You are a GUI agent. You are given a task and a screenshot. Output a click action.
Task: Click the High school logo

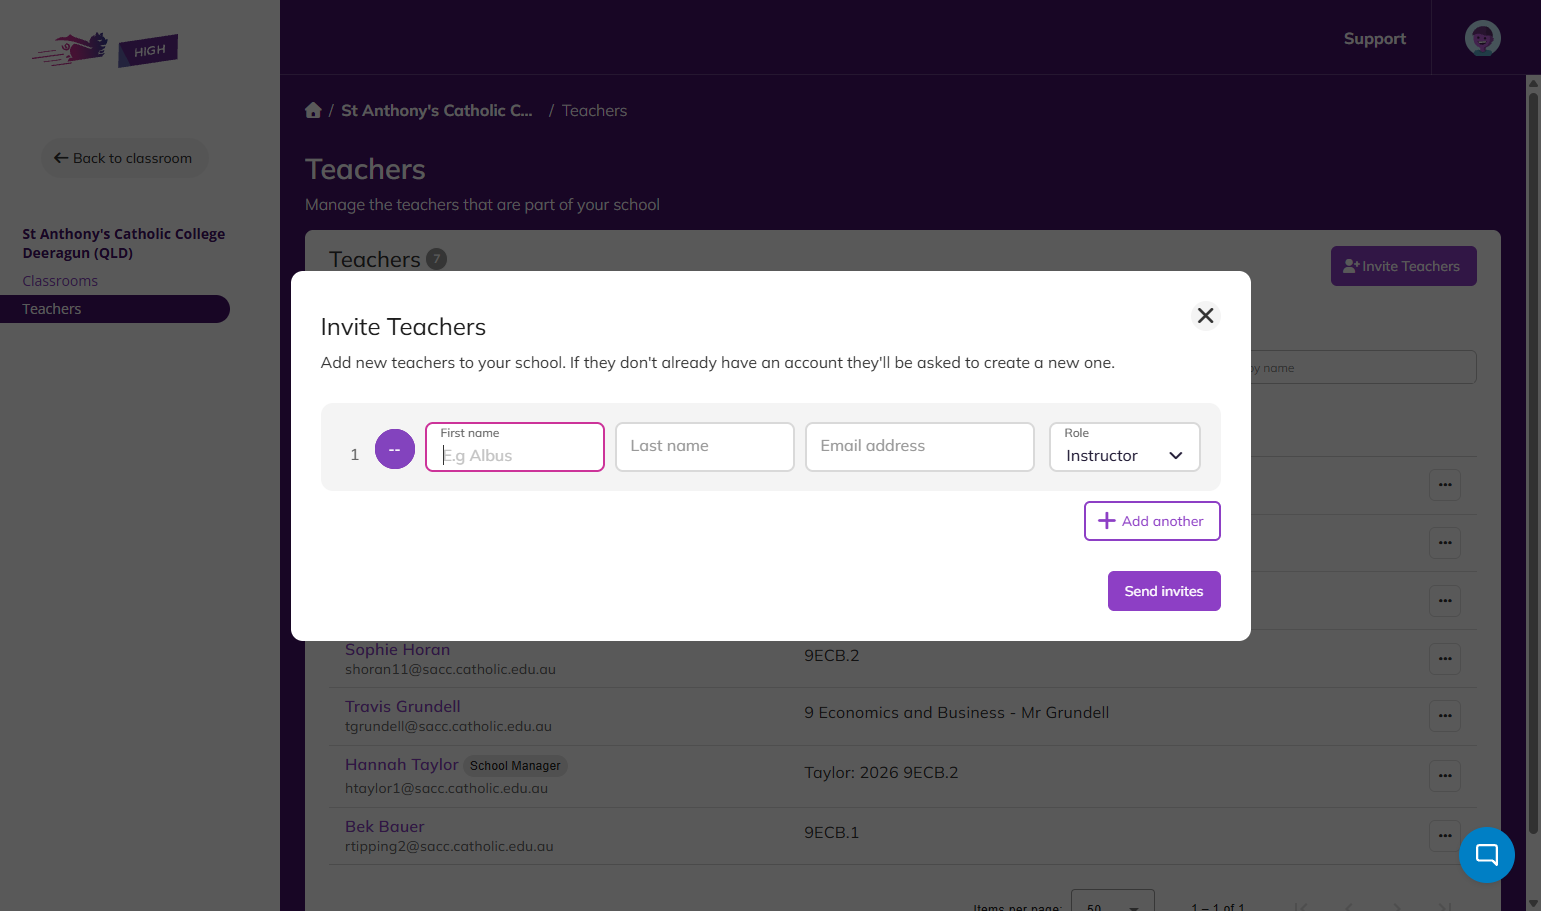(105, 49)
